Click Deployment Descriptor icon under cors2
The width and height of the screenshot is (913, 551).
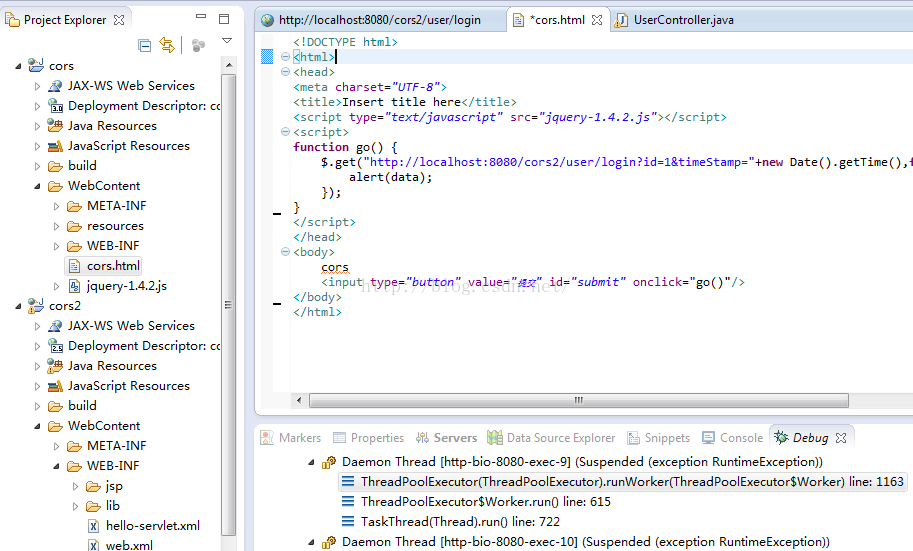click(x=55, y=346)
